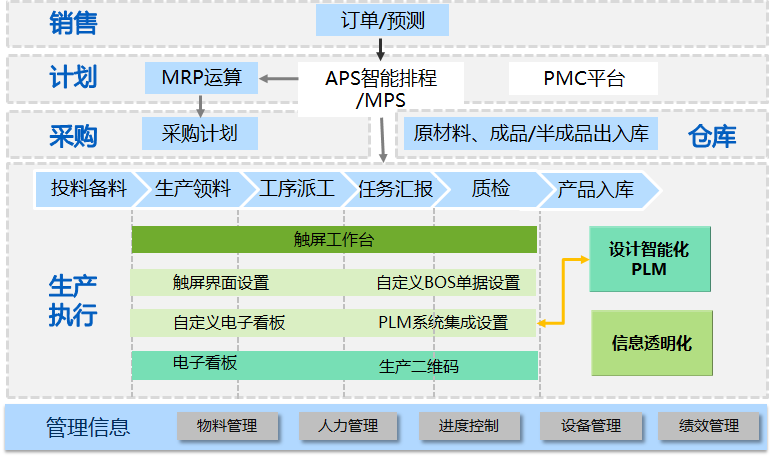Choose the 工序派工 process arrow
772x459 pixels.
pyautogui.click(x=295, y=189)
